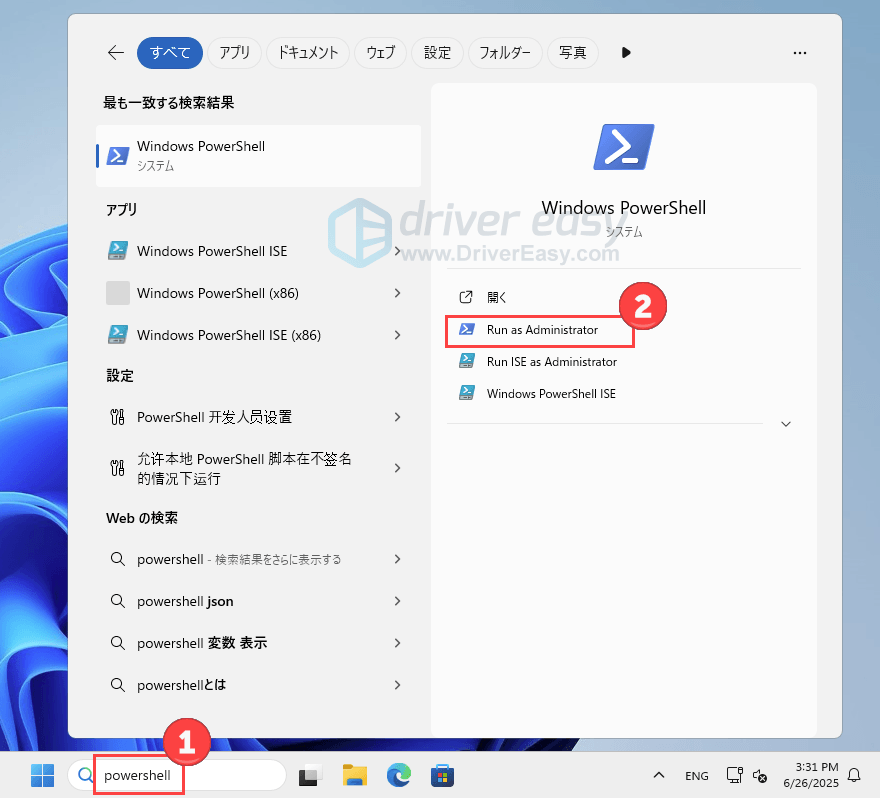Select Run as Administrator
Screen dimensions: 880x798
pos(540,331)
